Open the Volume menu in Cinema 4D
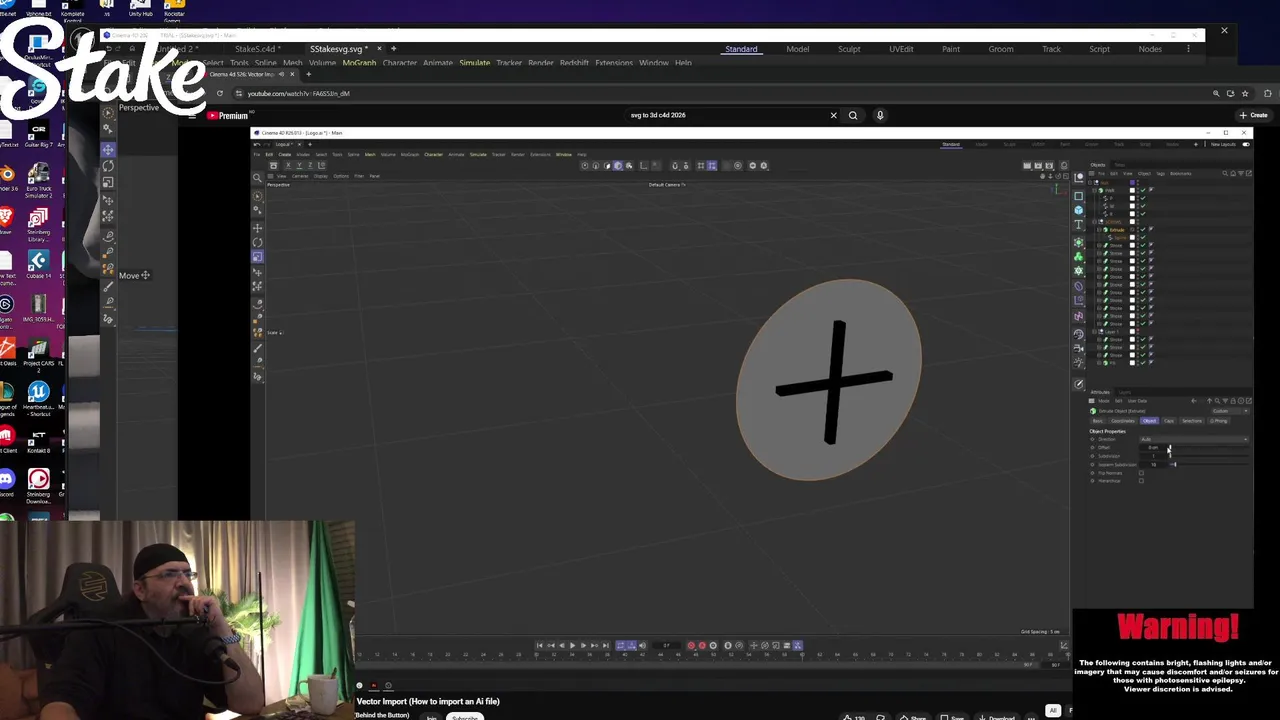1280x720 pixels. coord(322,63)
